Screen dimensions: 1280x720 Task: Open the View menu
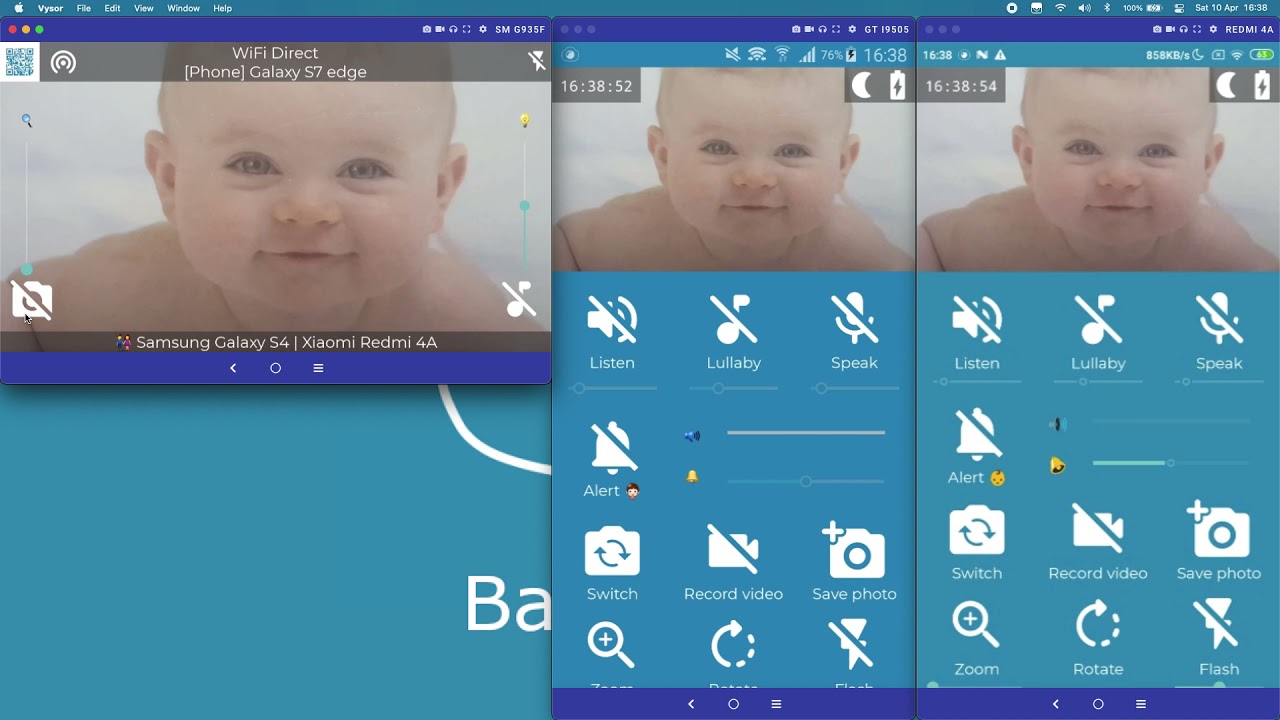144,8
